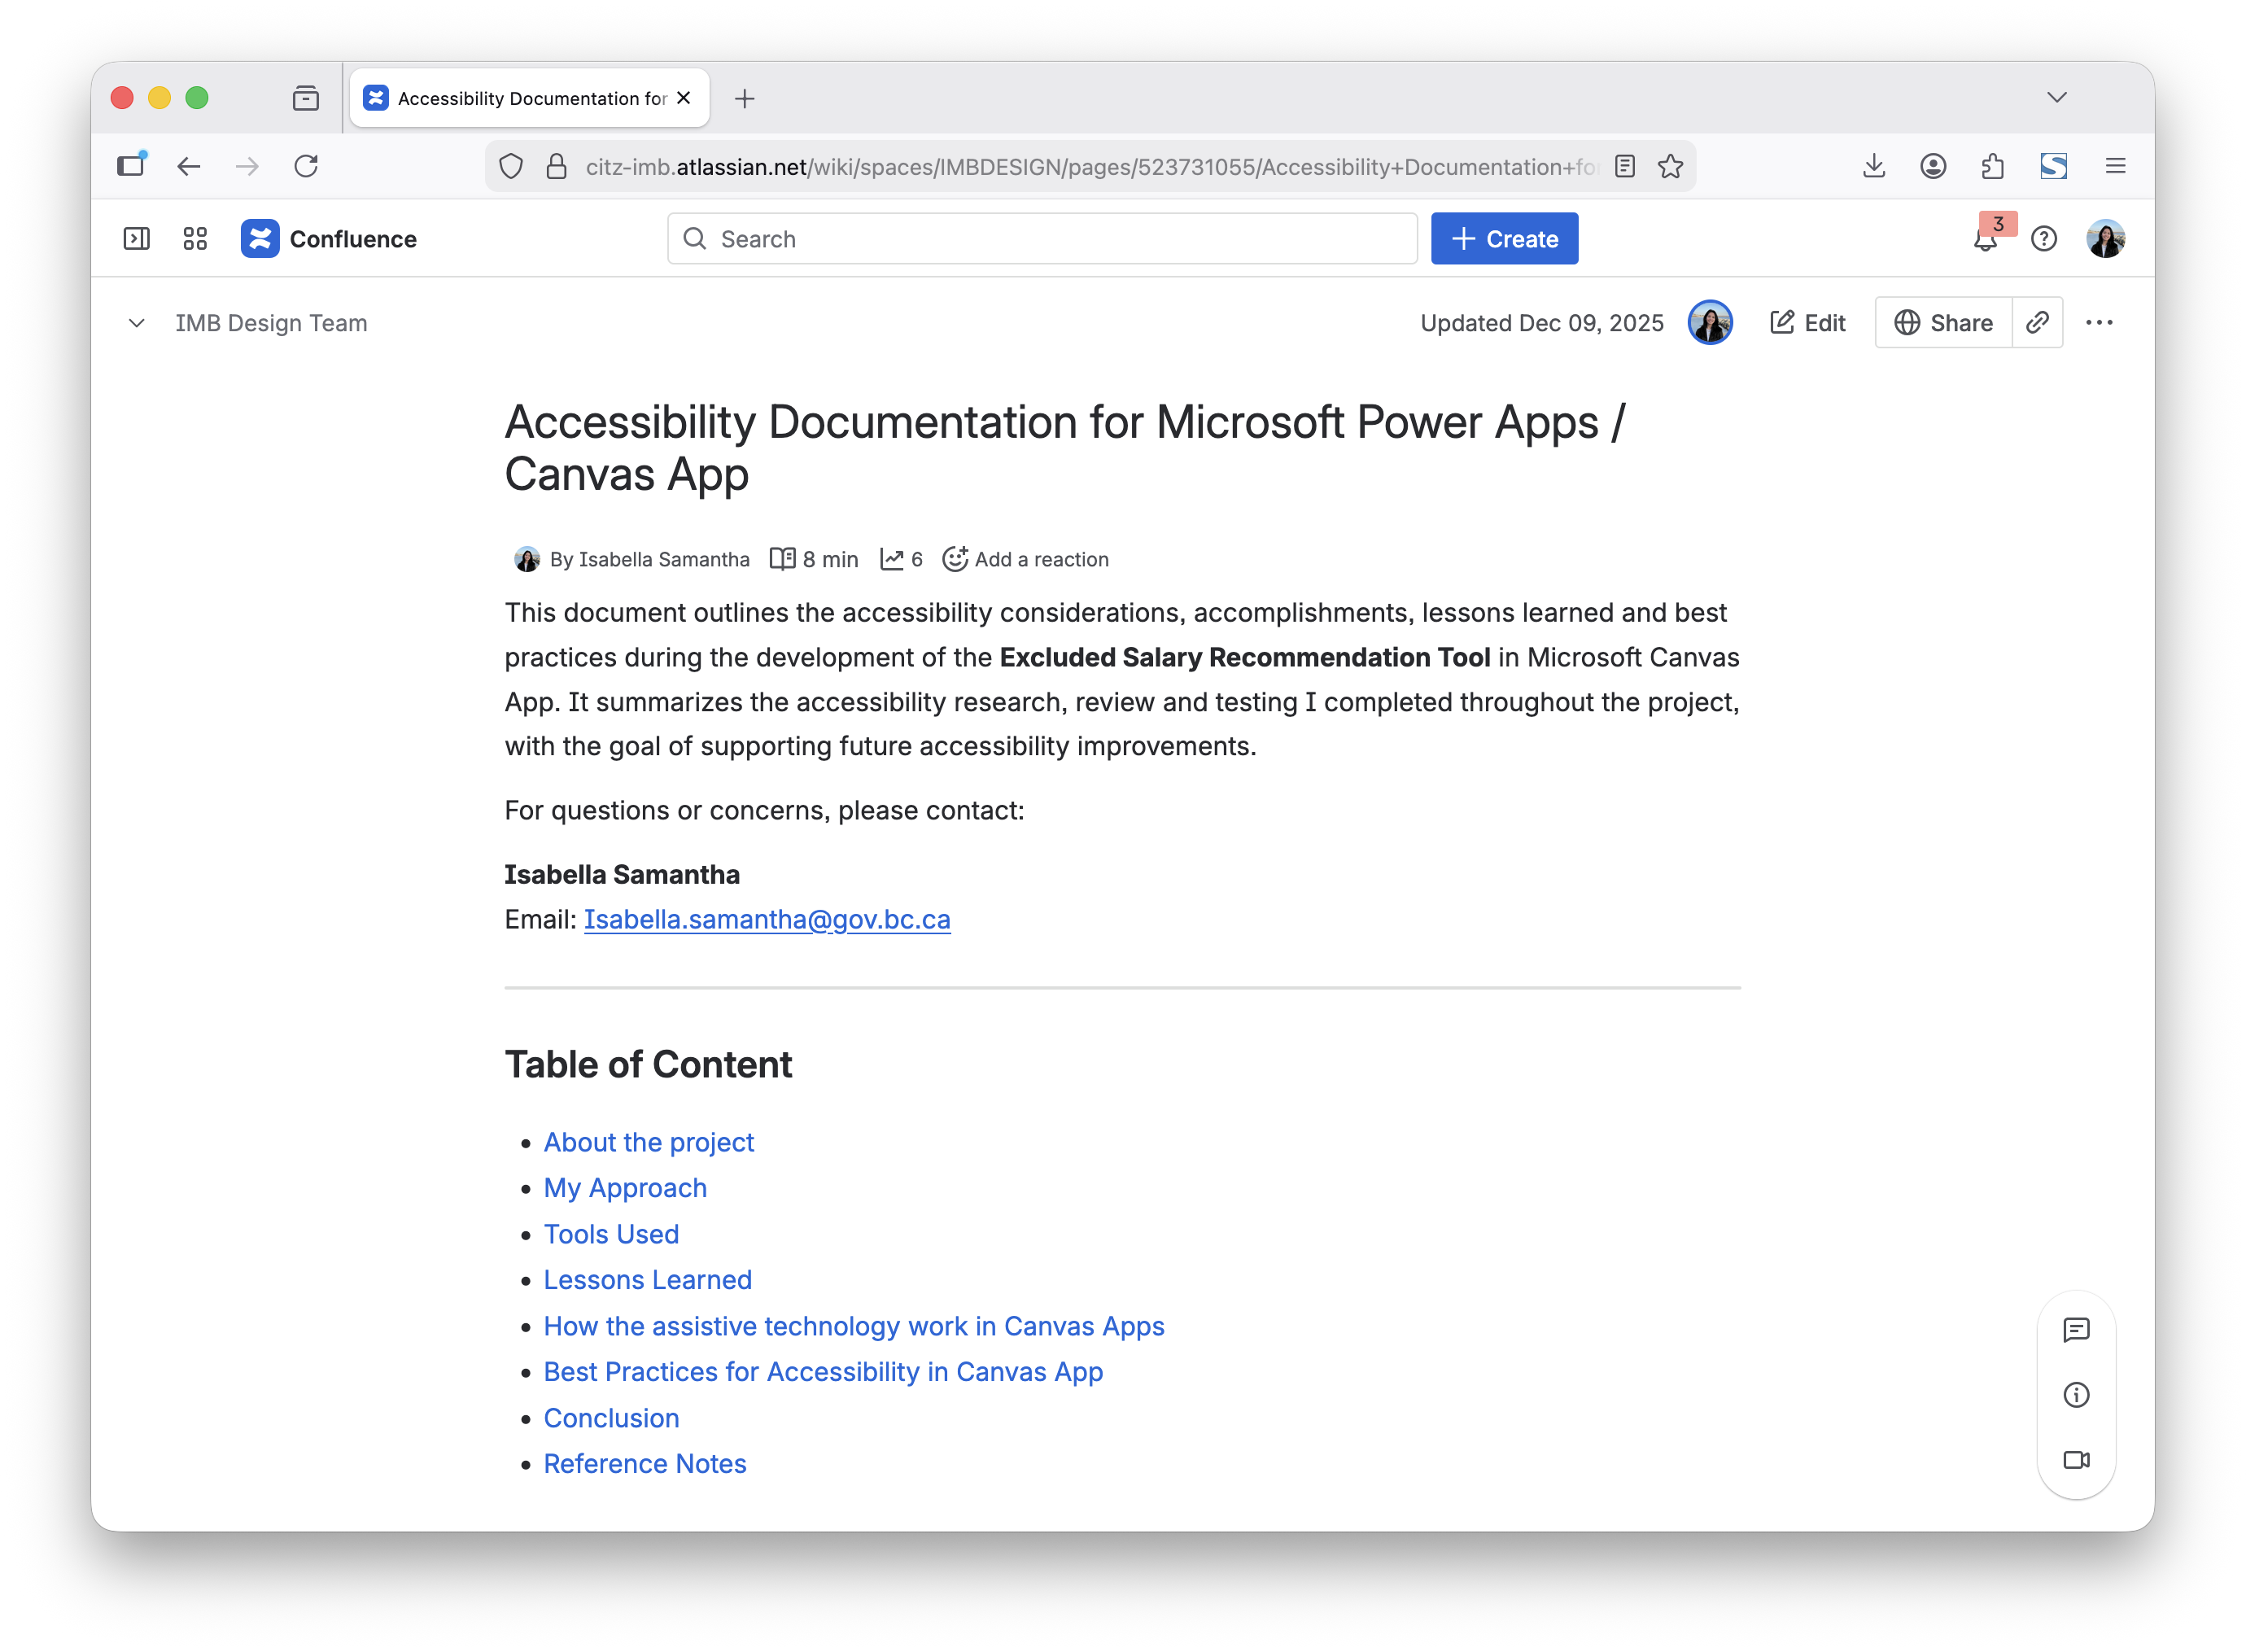Open the app switcher grid icon

pos(195,239)
